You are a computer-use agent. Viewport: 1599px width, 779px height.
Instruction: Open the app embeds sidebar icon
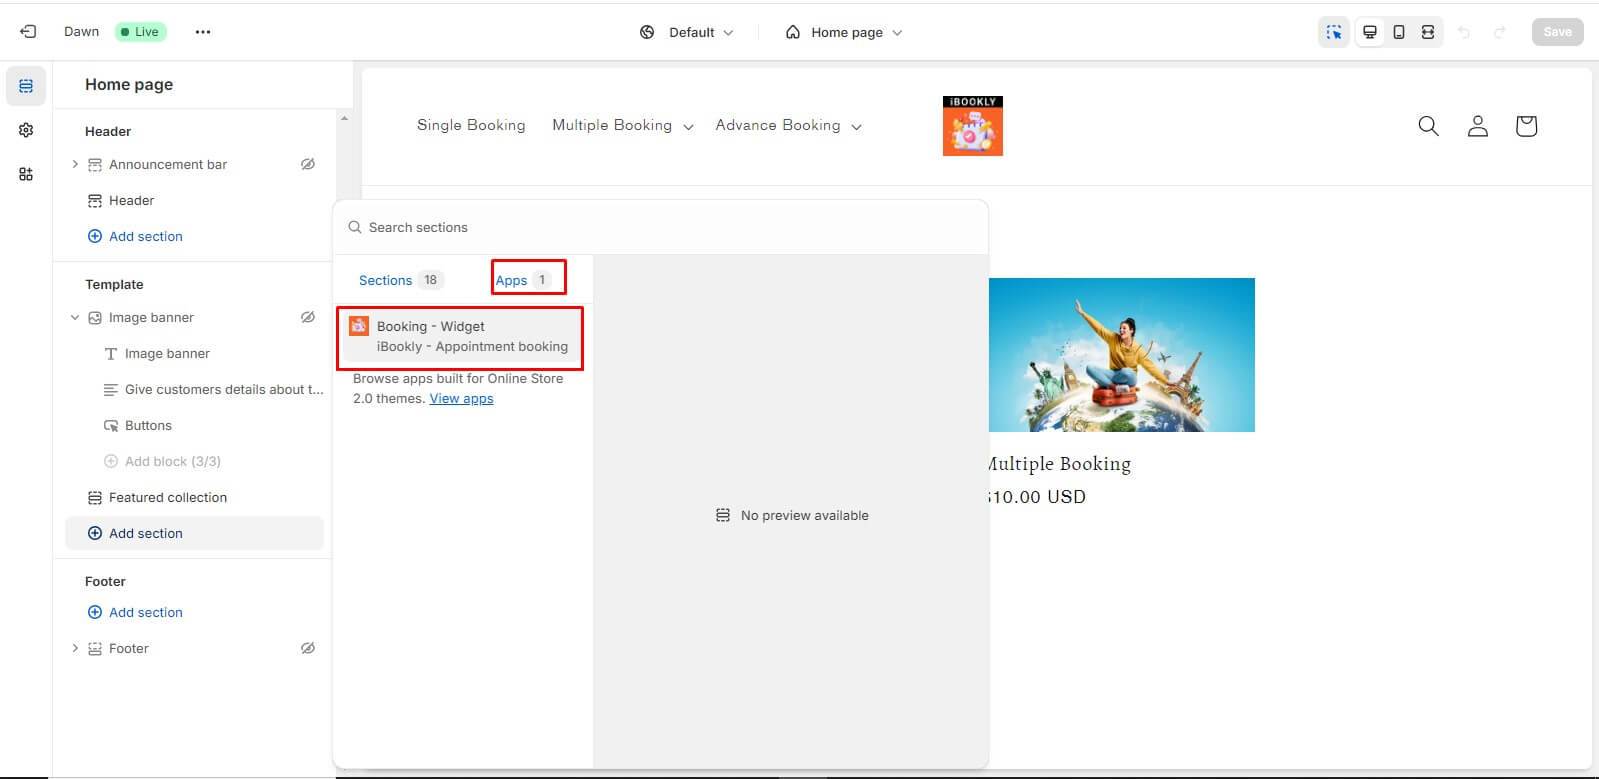(26, 174)
